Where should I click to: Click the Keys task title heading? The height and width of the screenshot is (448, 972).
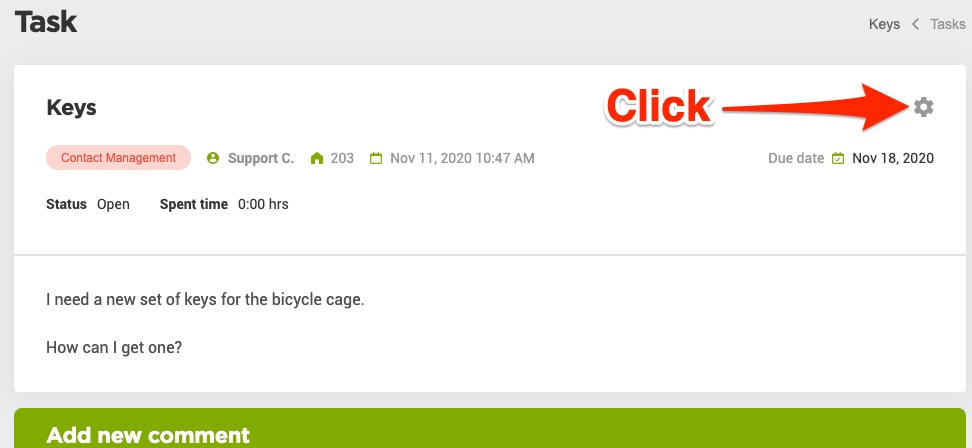tap(71, 108)
